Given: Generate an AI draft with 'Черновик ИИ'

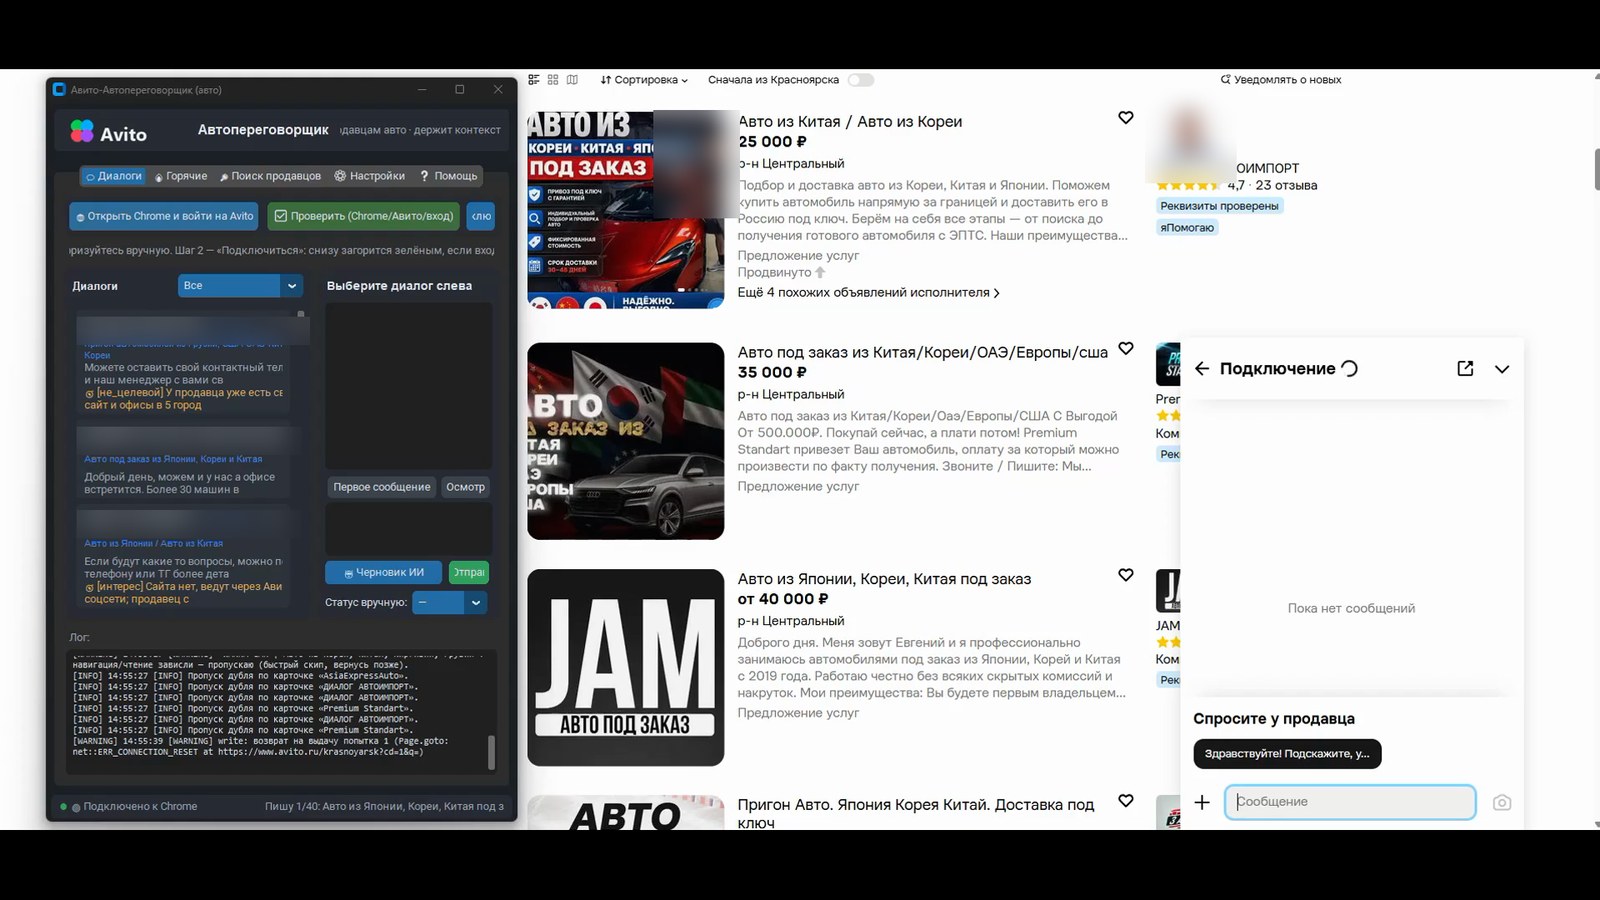Looking at the screenshot, I should pyautogui.click(x=384, y=573).
